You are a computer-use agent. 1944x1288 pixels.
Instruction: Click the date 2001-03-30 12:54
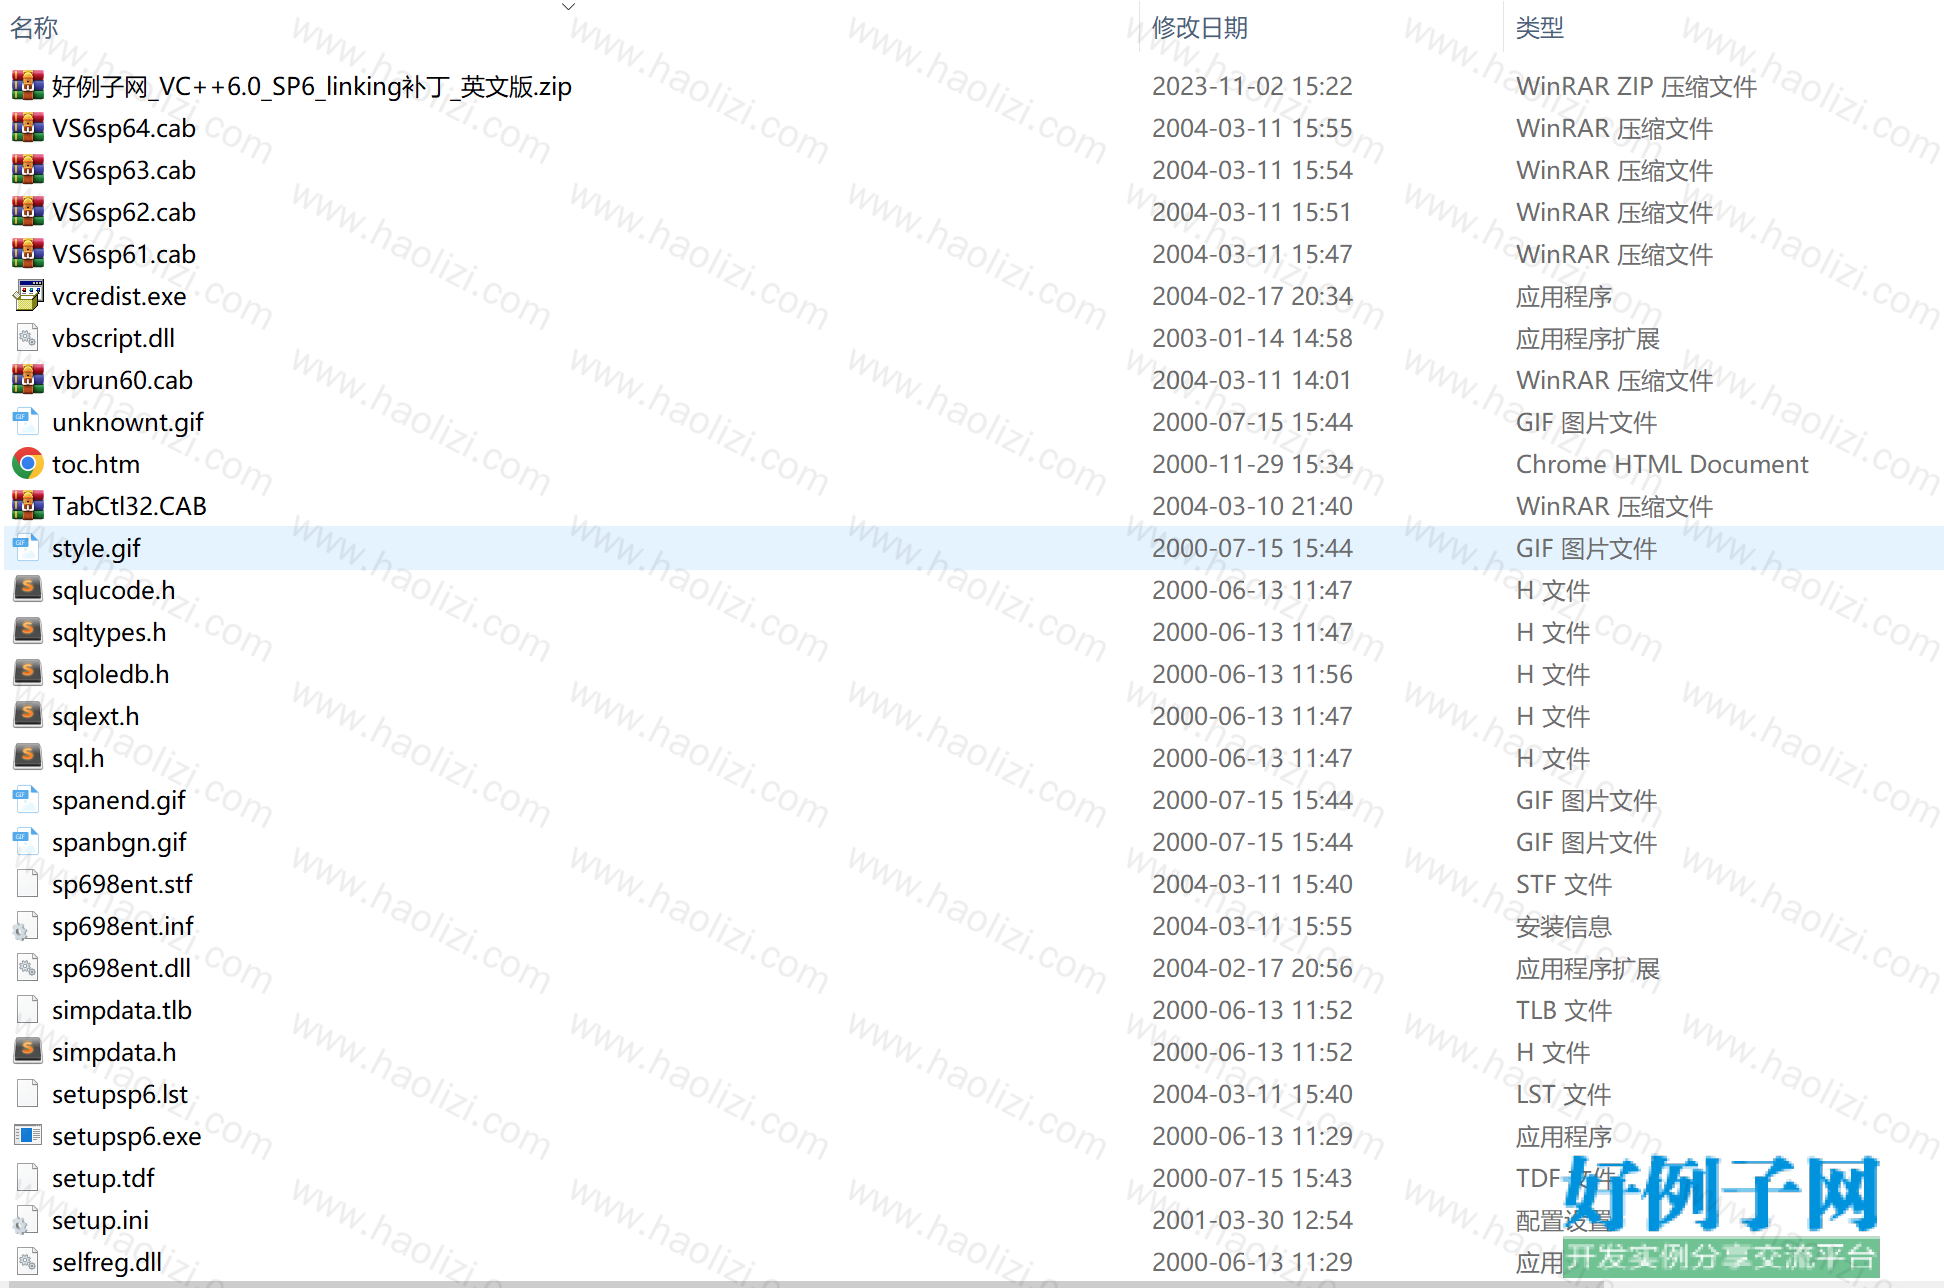click(1252, 1220)
